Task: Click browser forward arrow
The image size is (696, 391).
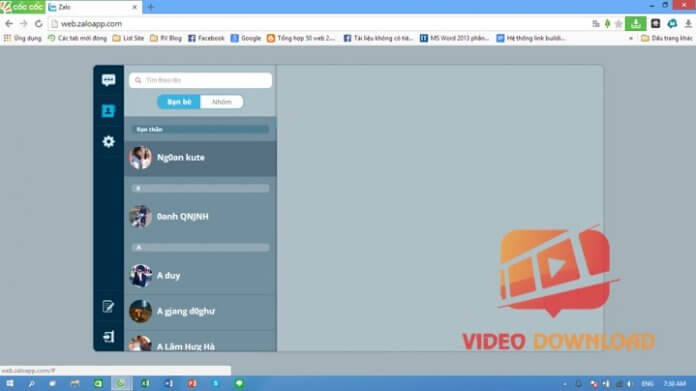Action: tap(24, 24)
